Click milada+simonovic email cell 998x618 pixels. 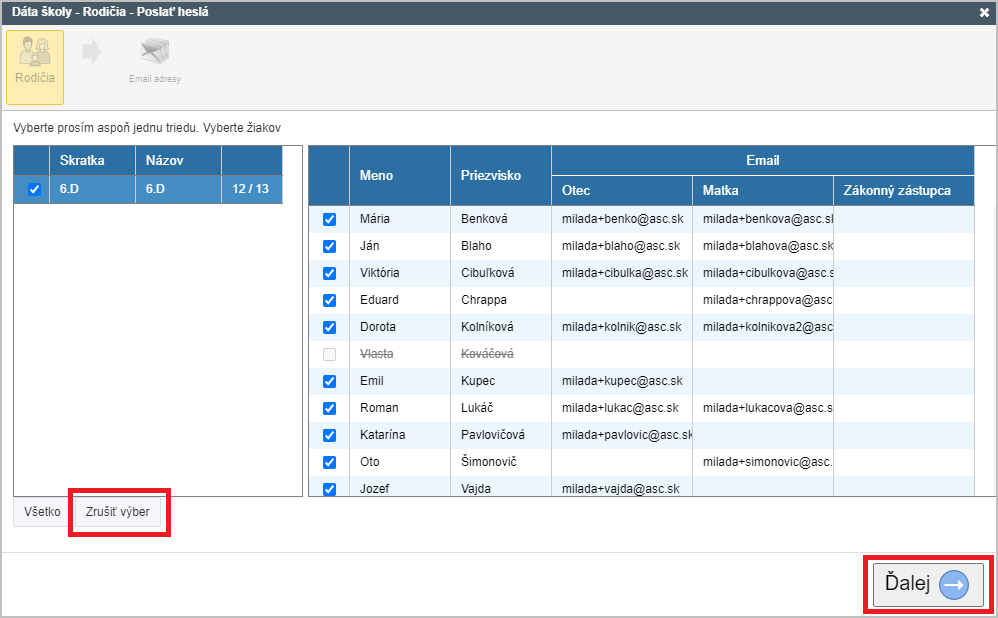coord(763,462)
